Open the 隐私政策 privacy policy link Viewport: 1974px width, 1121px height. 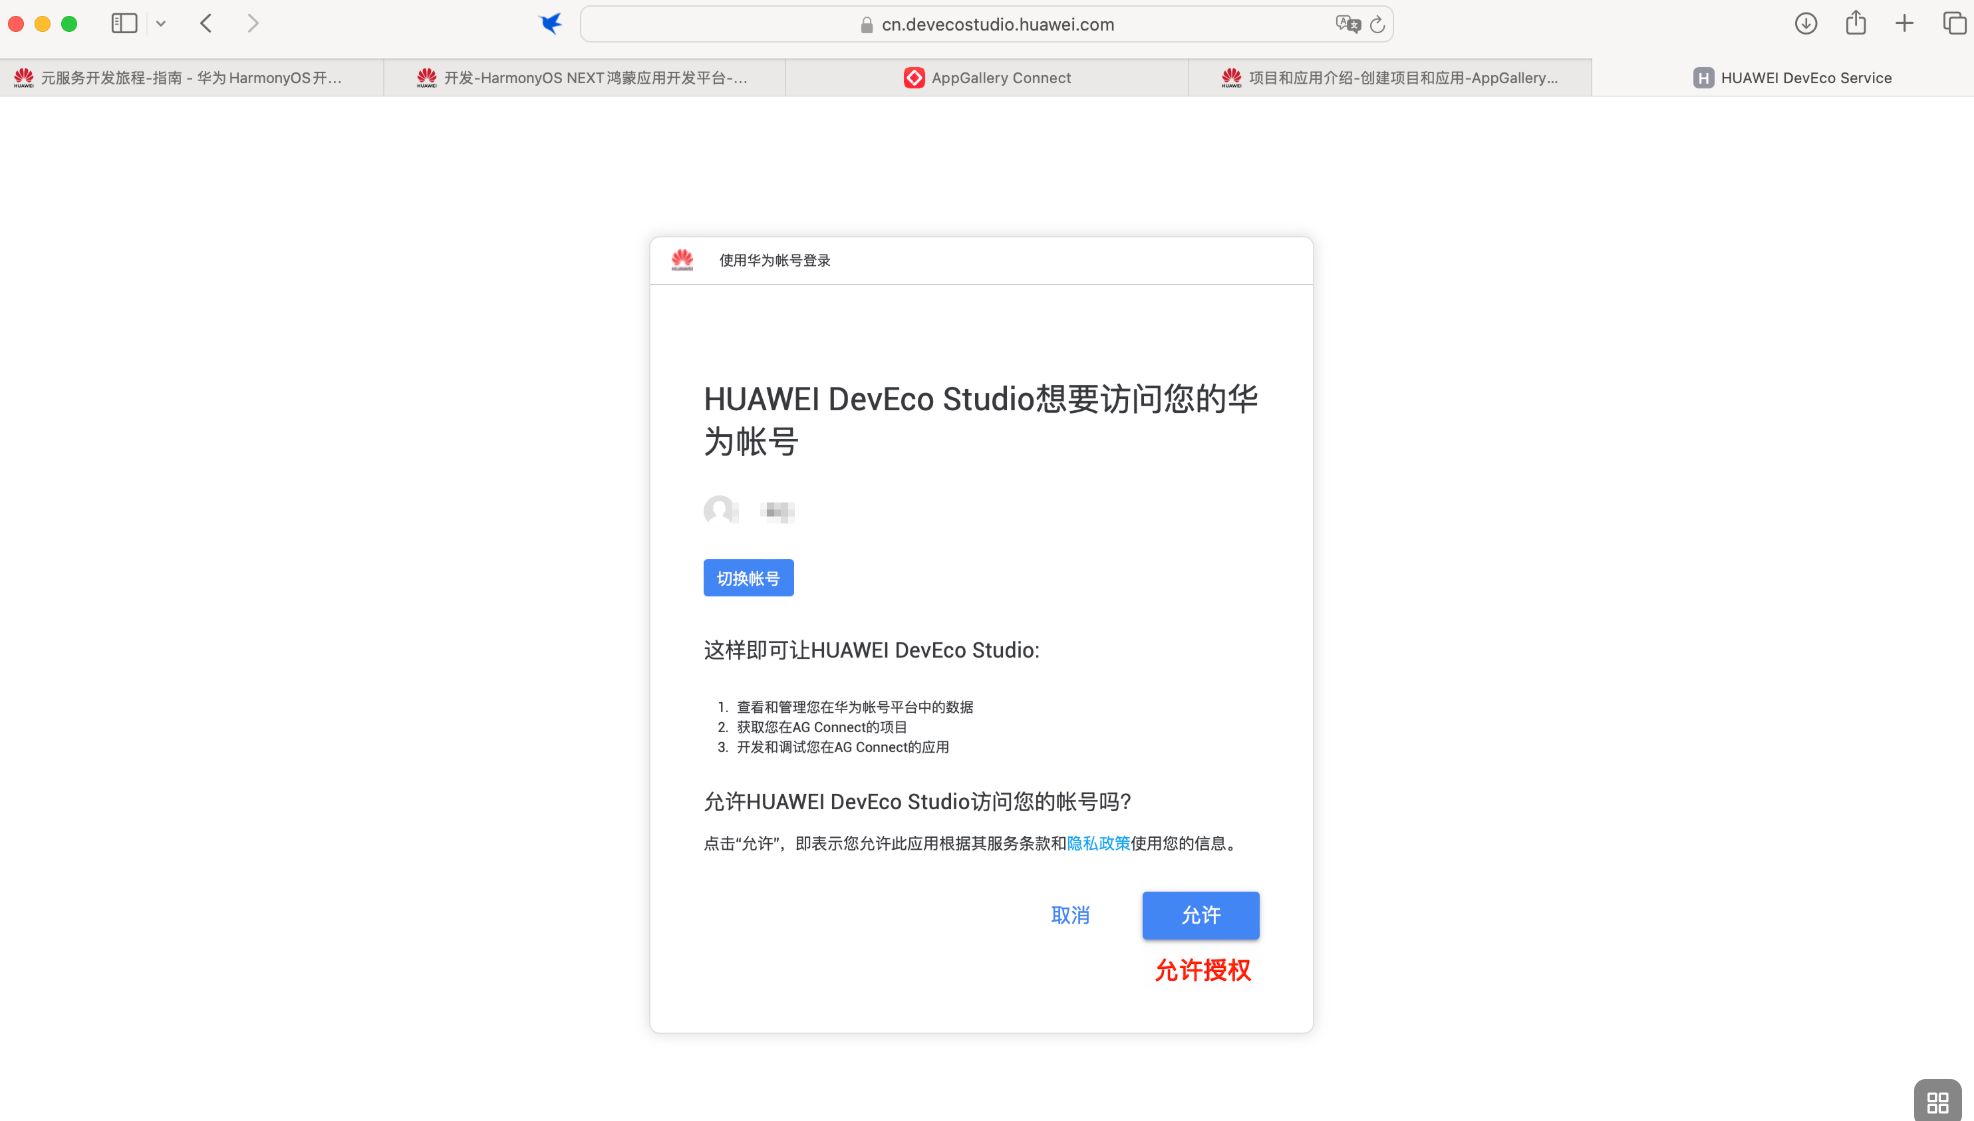[x=1096, y=843]
